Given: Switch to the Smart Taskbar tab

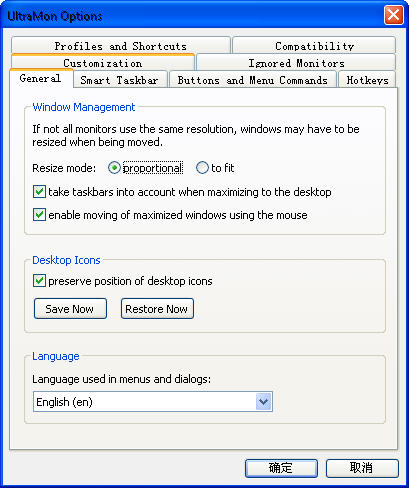Looking at the screenshot, I should tap(120, 80).
